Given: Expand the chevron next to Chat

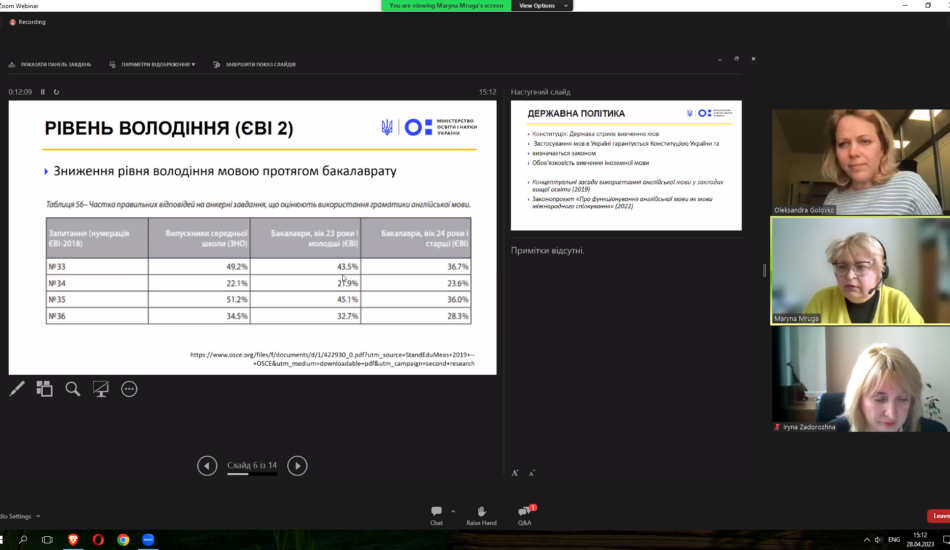Looking at the screenshot, I should [453, 510].
